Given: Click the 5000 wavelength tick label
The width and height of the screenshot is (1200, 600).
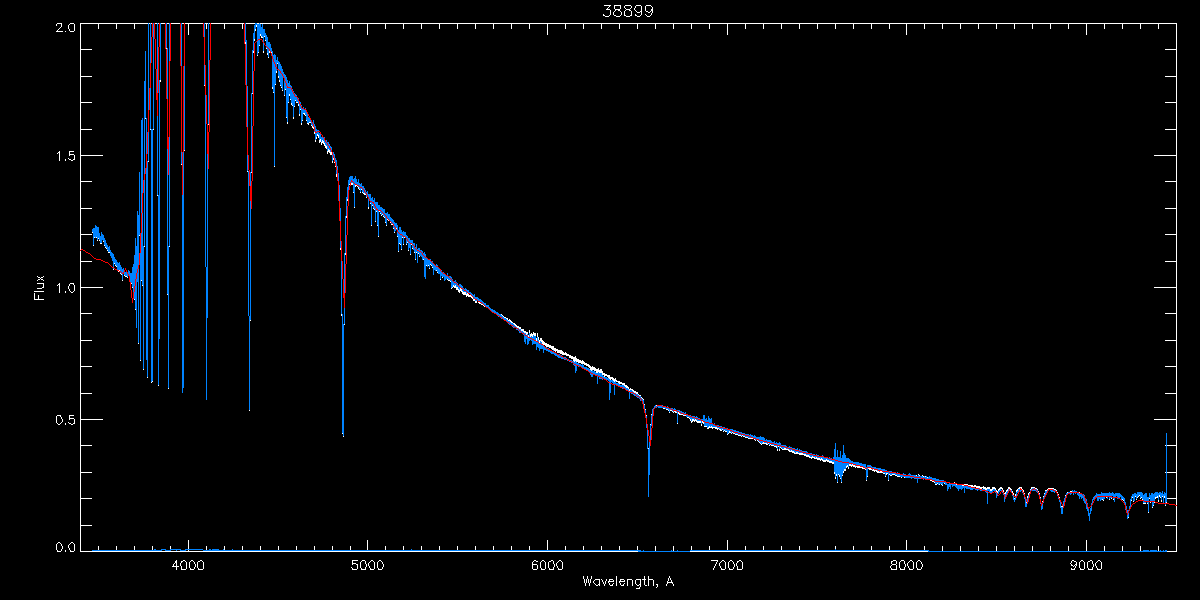Looking at the screenshot, I should 367,566.
